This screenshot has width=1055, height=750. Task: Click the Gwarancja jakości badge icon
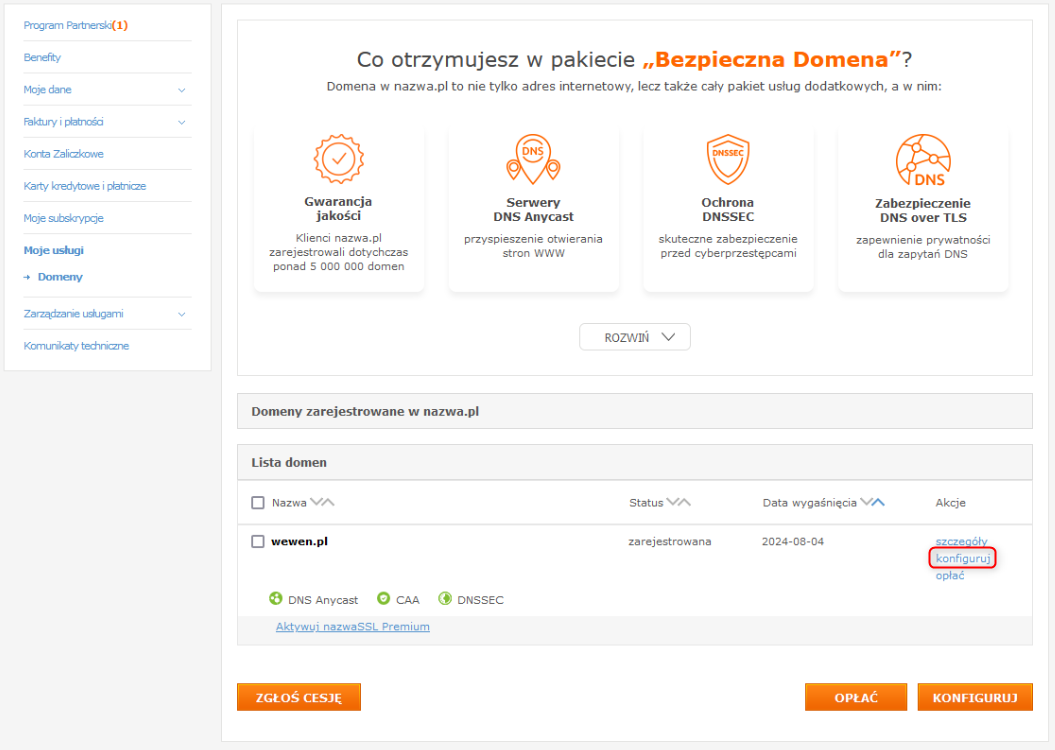point(338,159)
